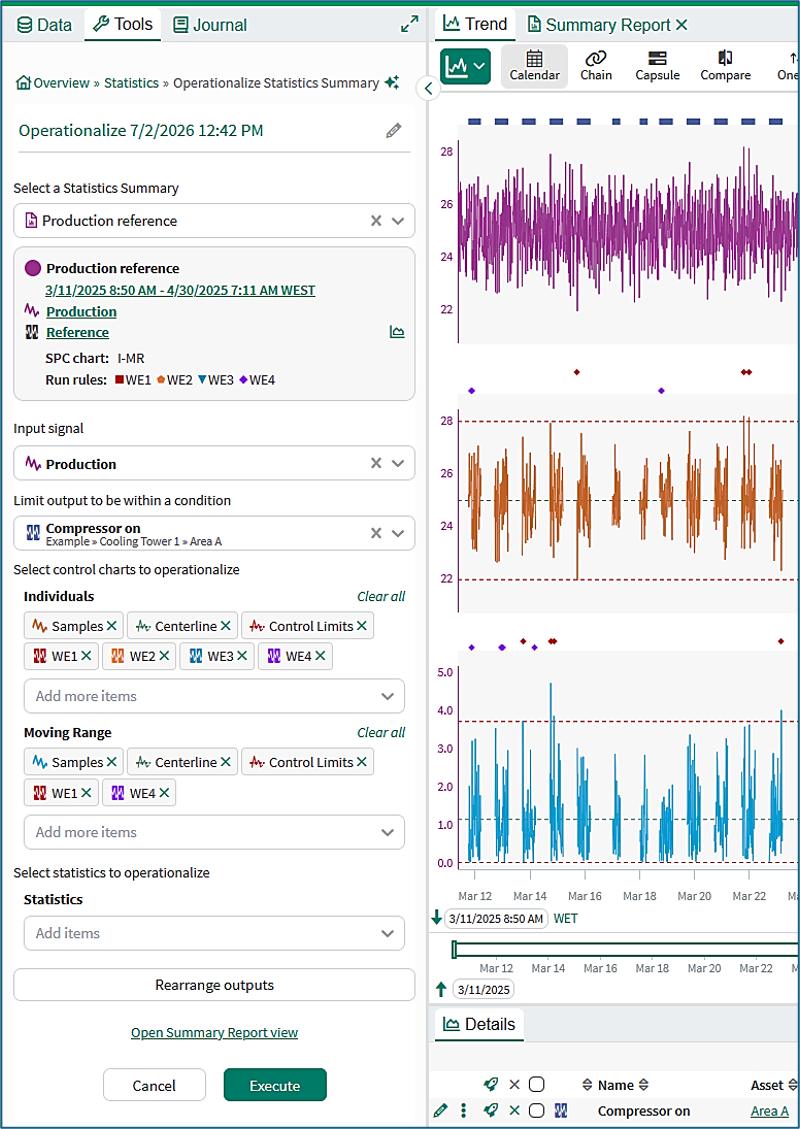Switch to the Journal tab
Viewport: 800px width, 1129px height.
[x=210, y=24]
